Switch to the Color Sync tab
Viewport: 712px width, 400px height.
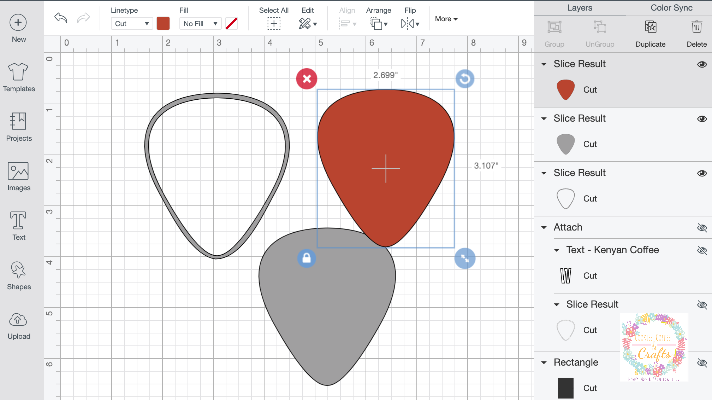point(671,8)
